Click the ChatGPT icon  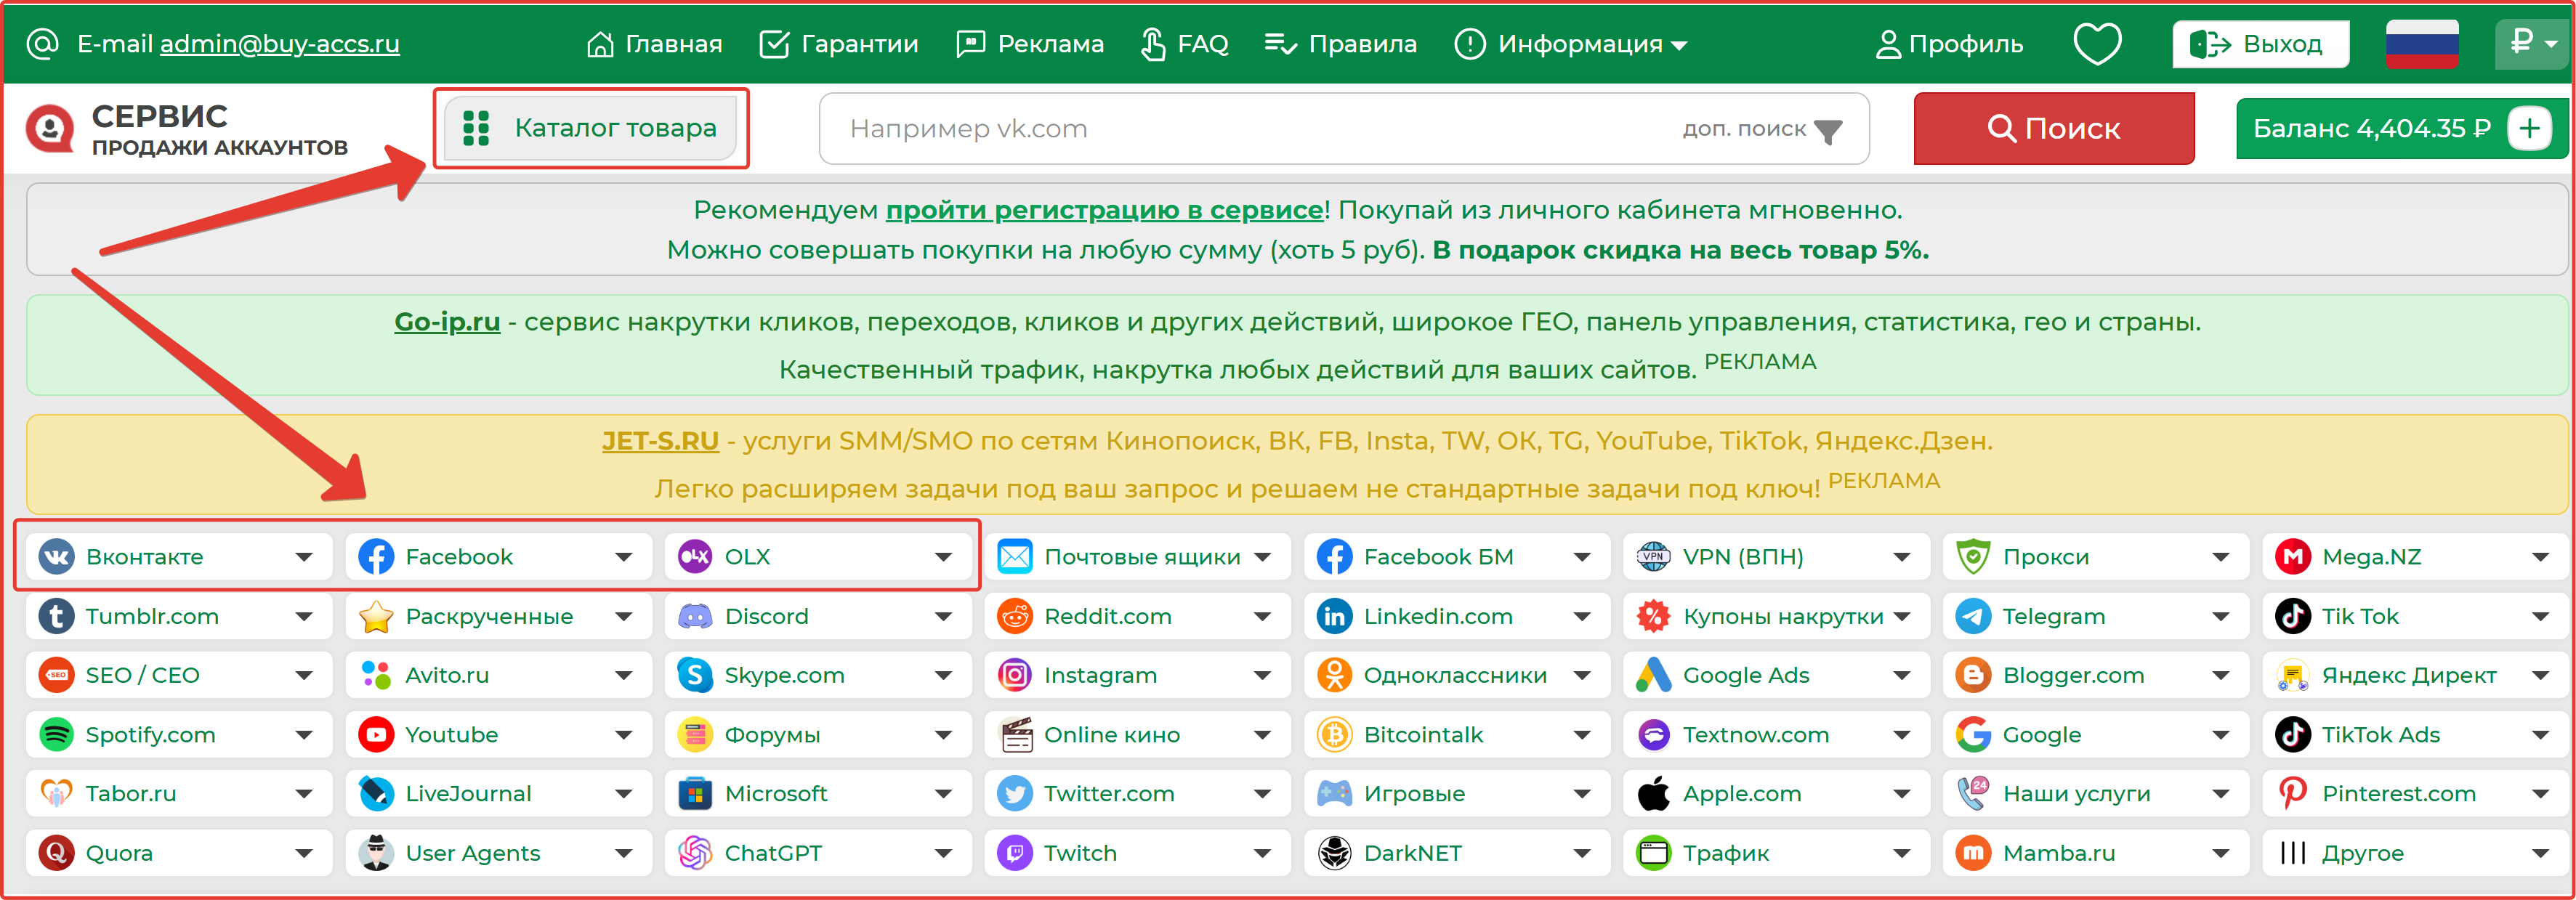[695, 853]
